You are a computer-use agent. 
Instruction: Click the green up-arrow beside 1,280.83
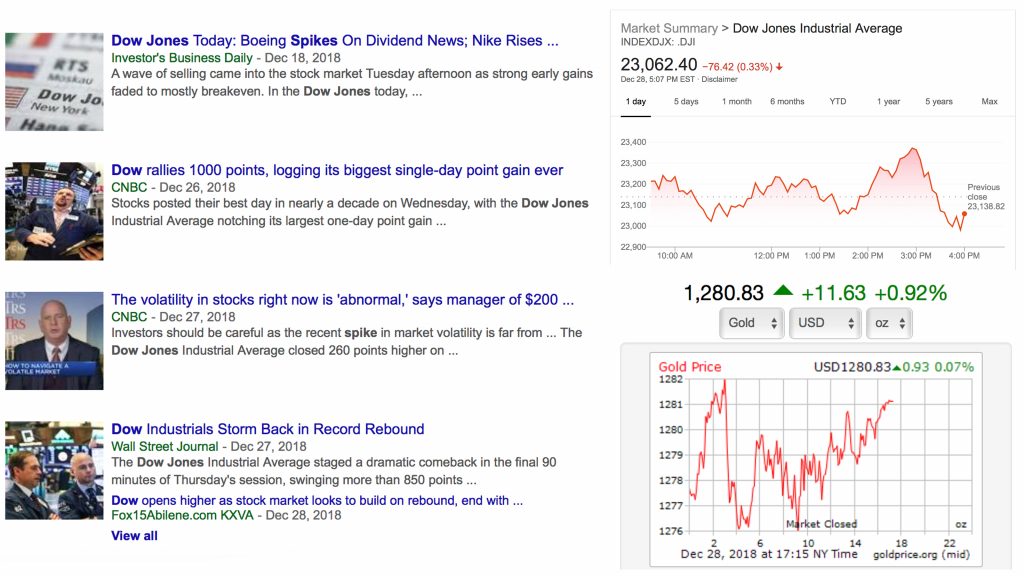pyautogui.click(x=783, y=292)
